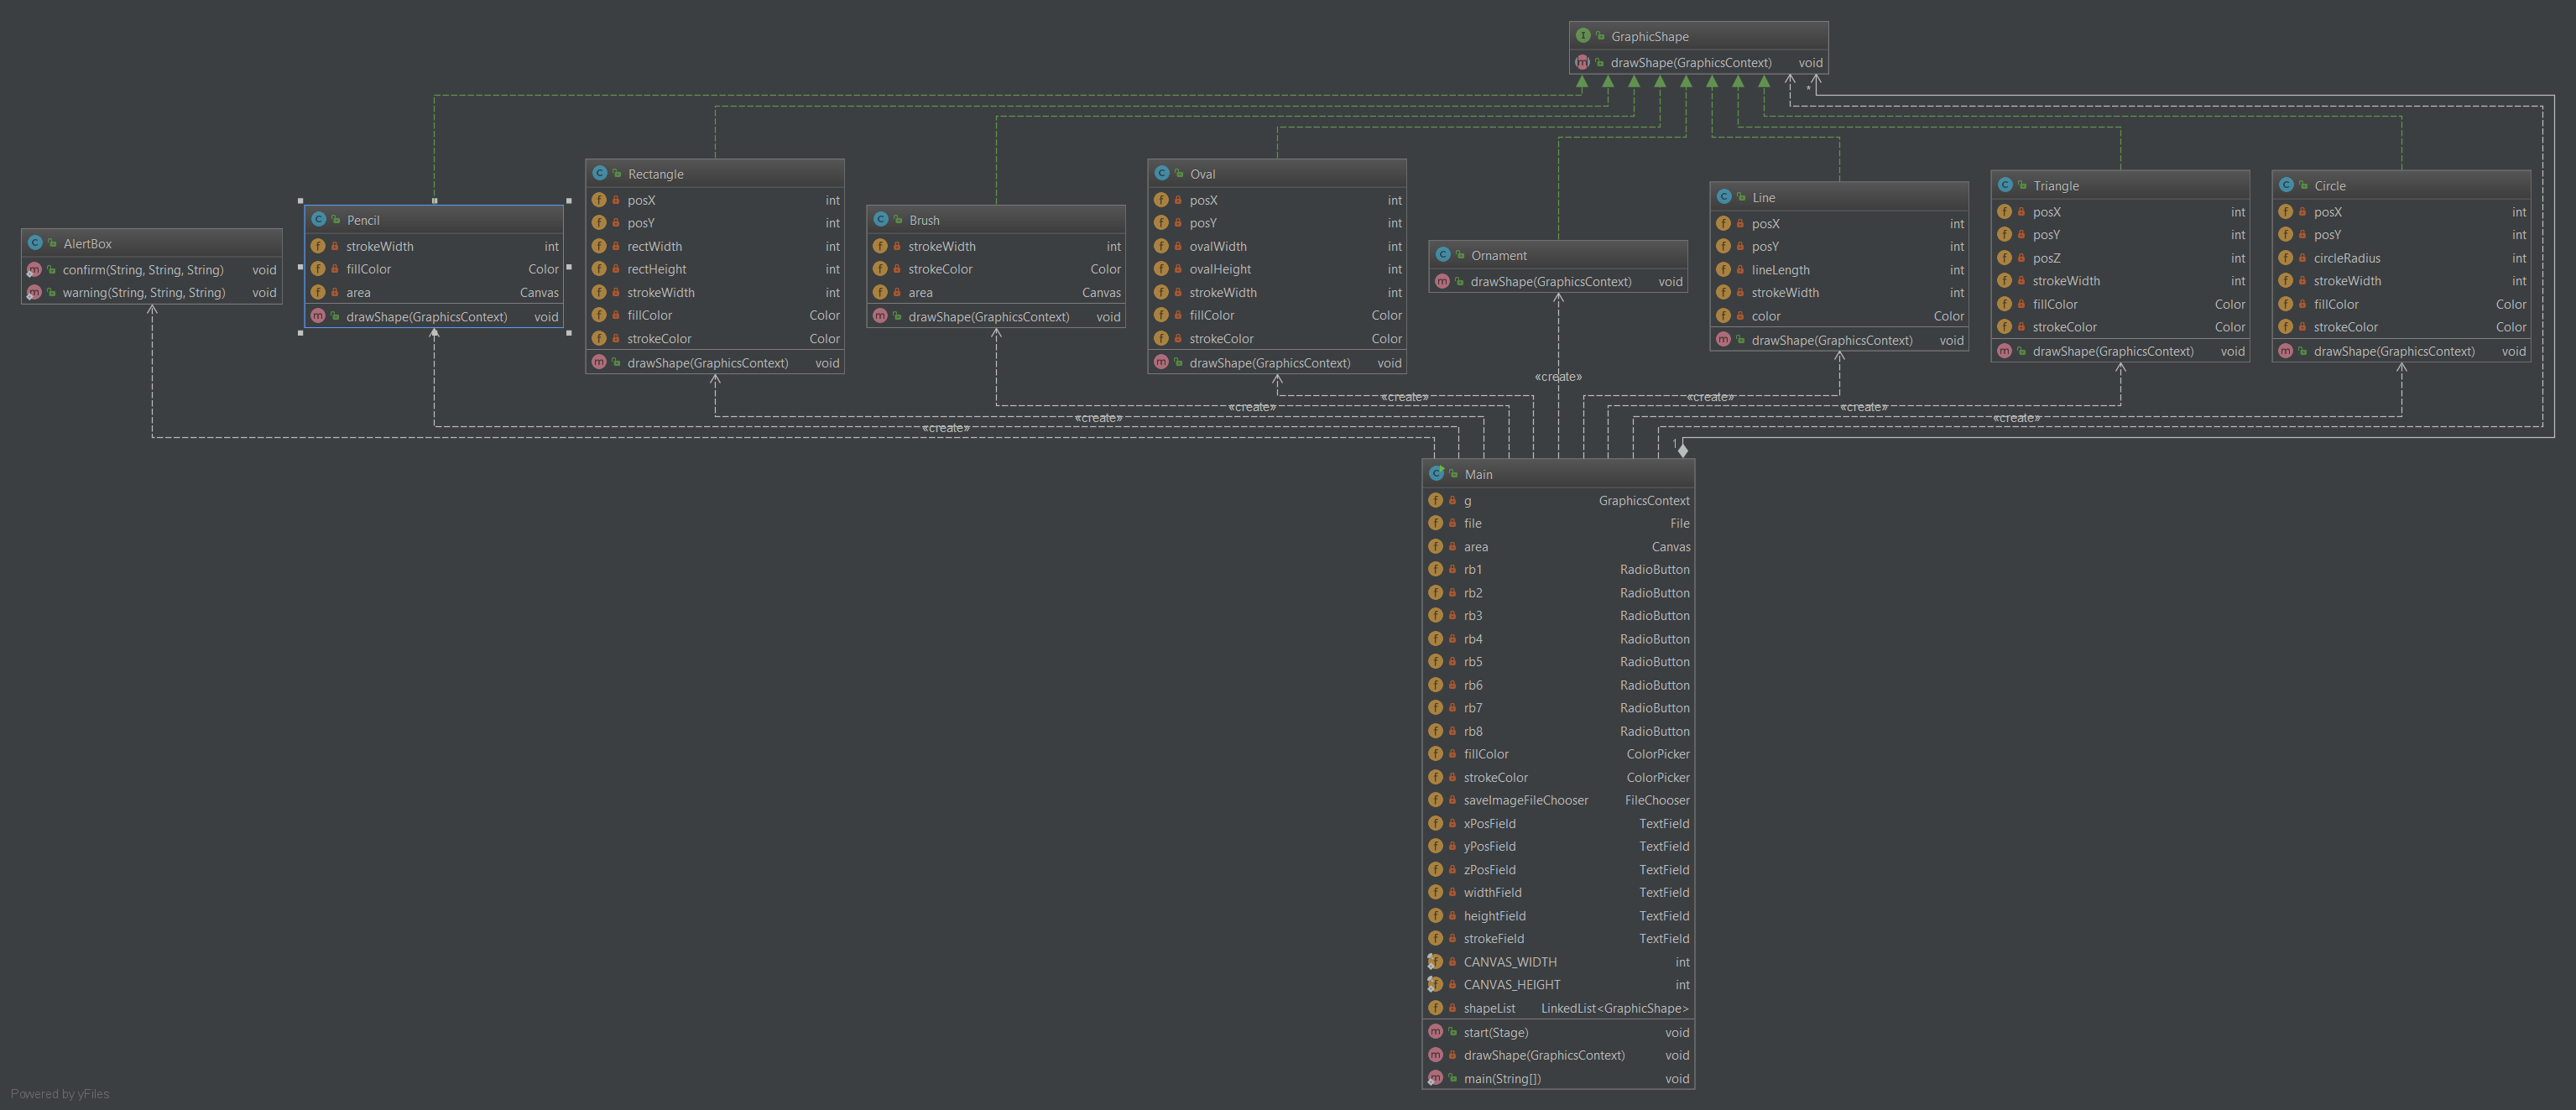Click the field icon of Main shapeList
This screenshot has height=1110, width=2576.
tap(1436, 1008)
